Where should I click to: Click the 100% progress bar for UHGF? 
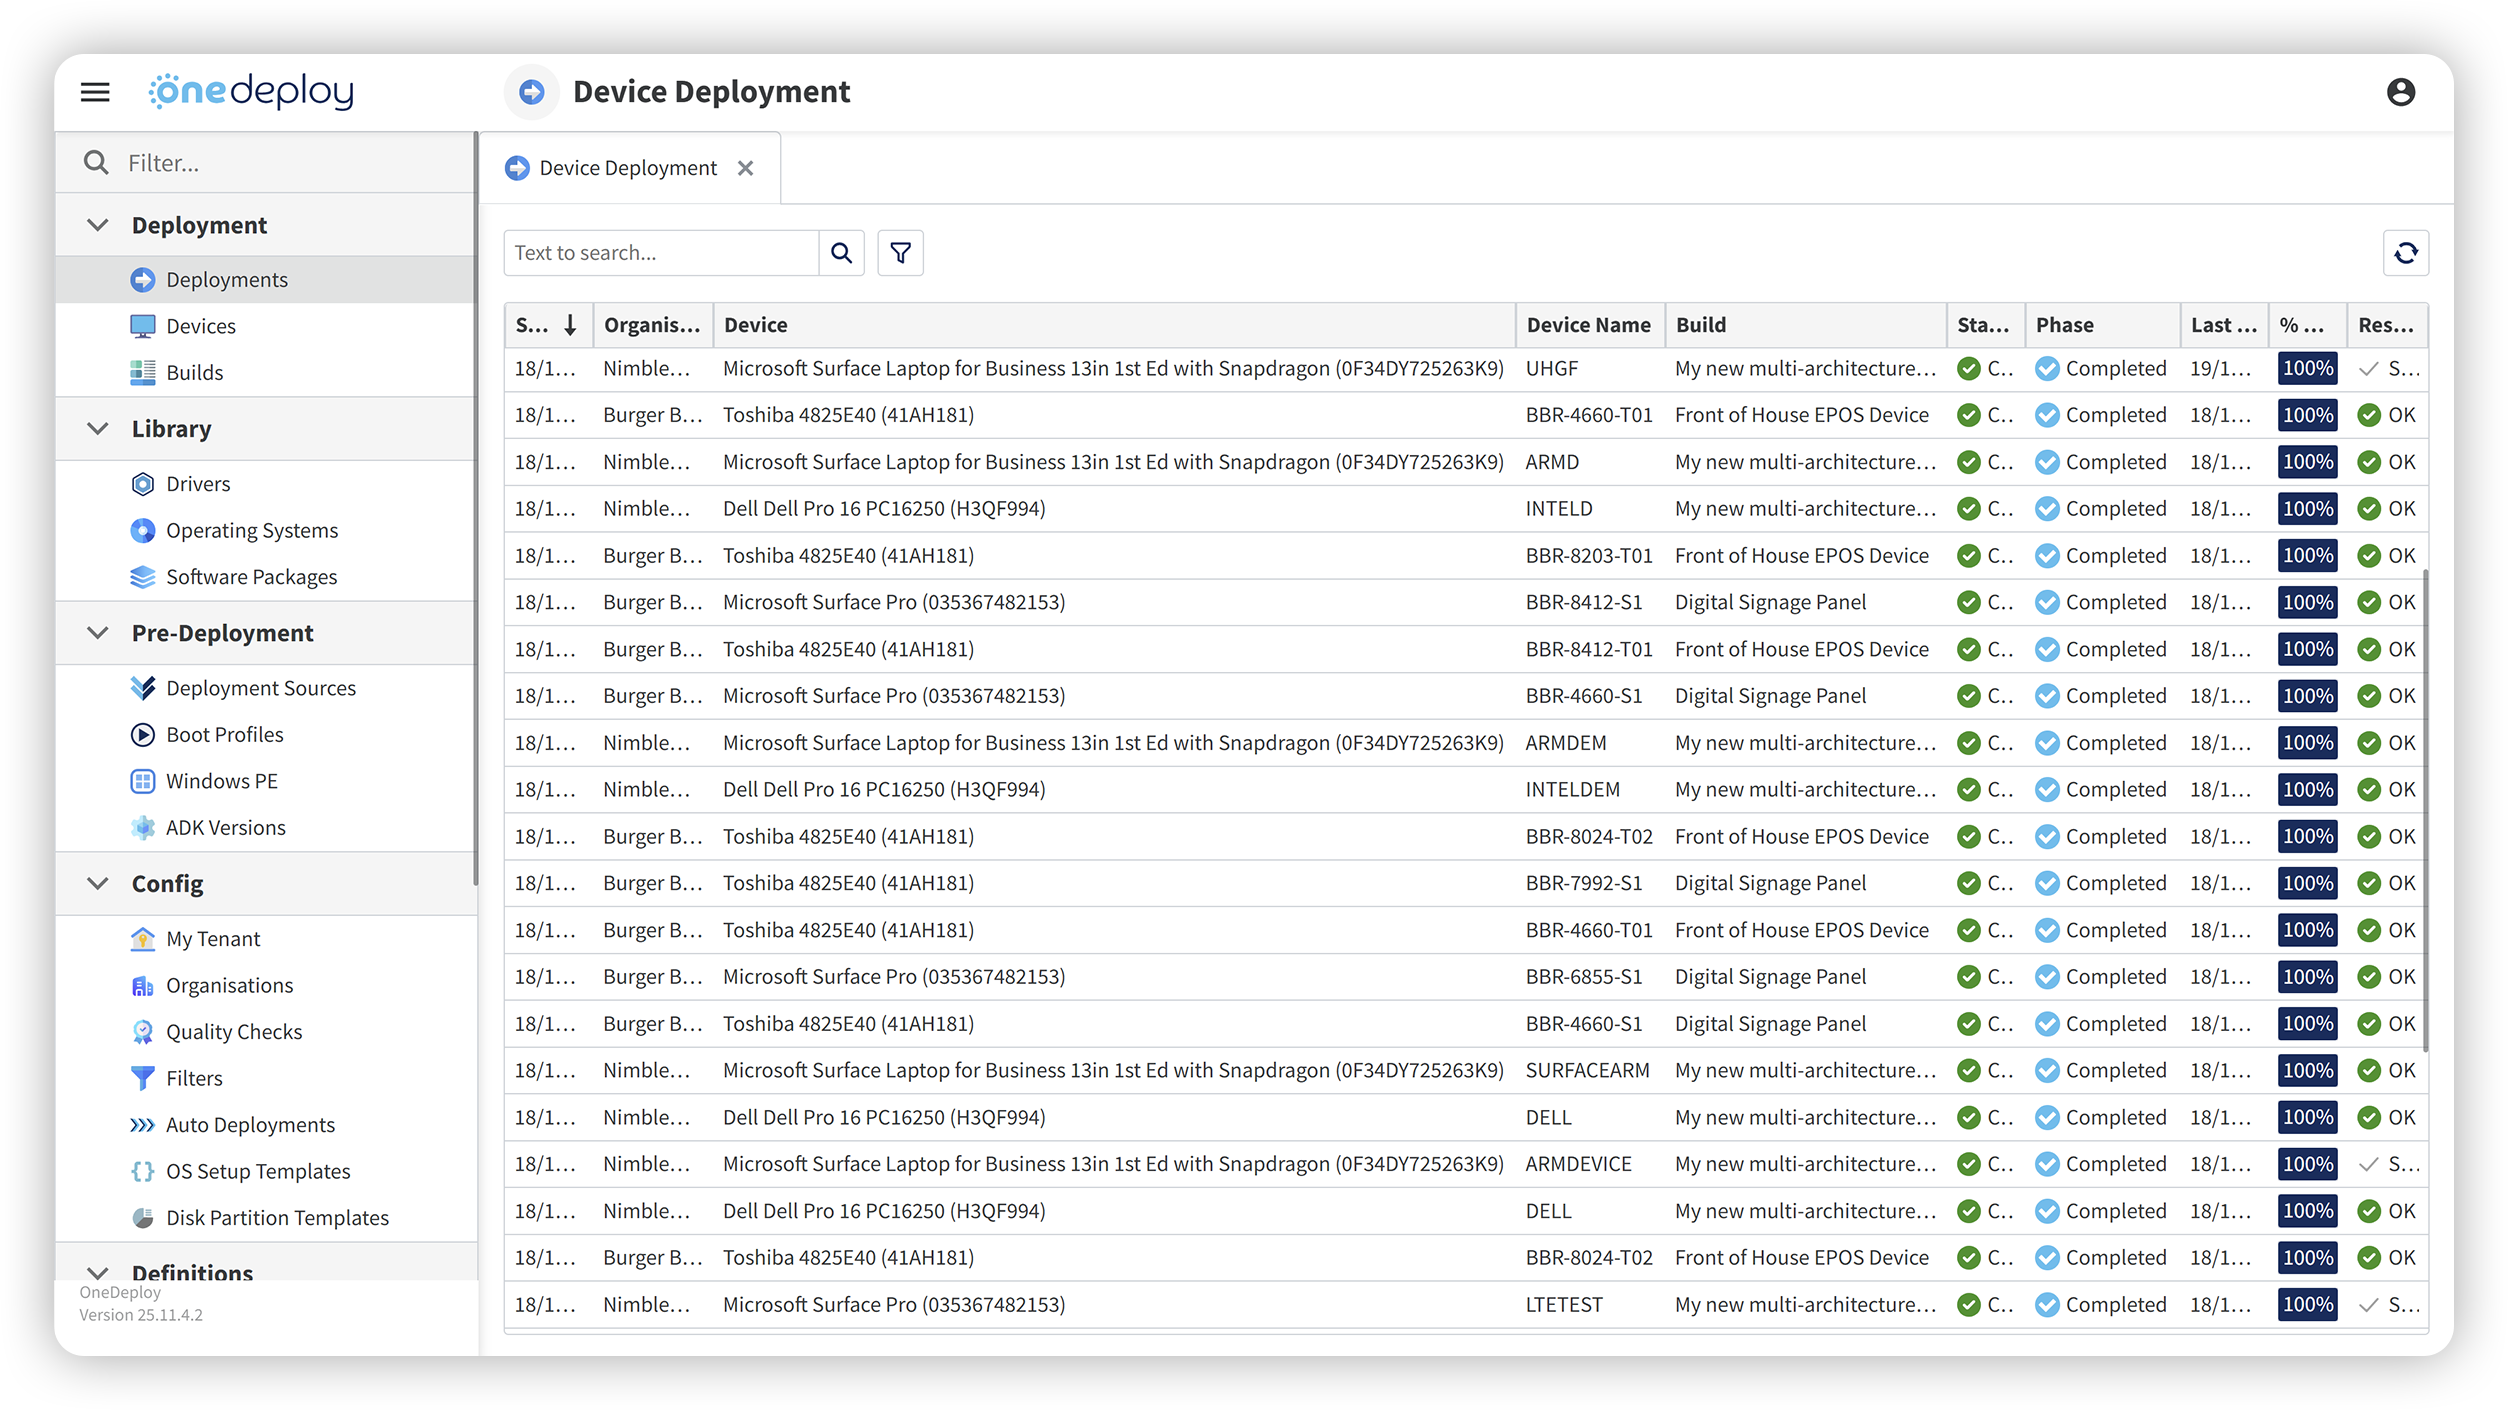point(2307,368)
